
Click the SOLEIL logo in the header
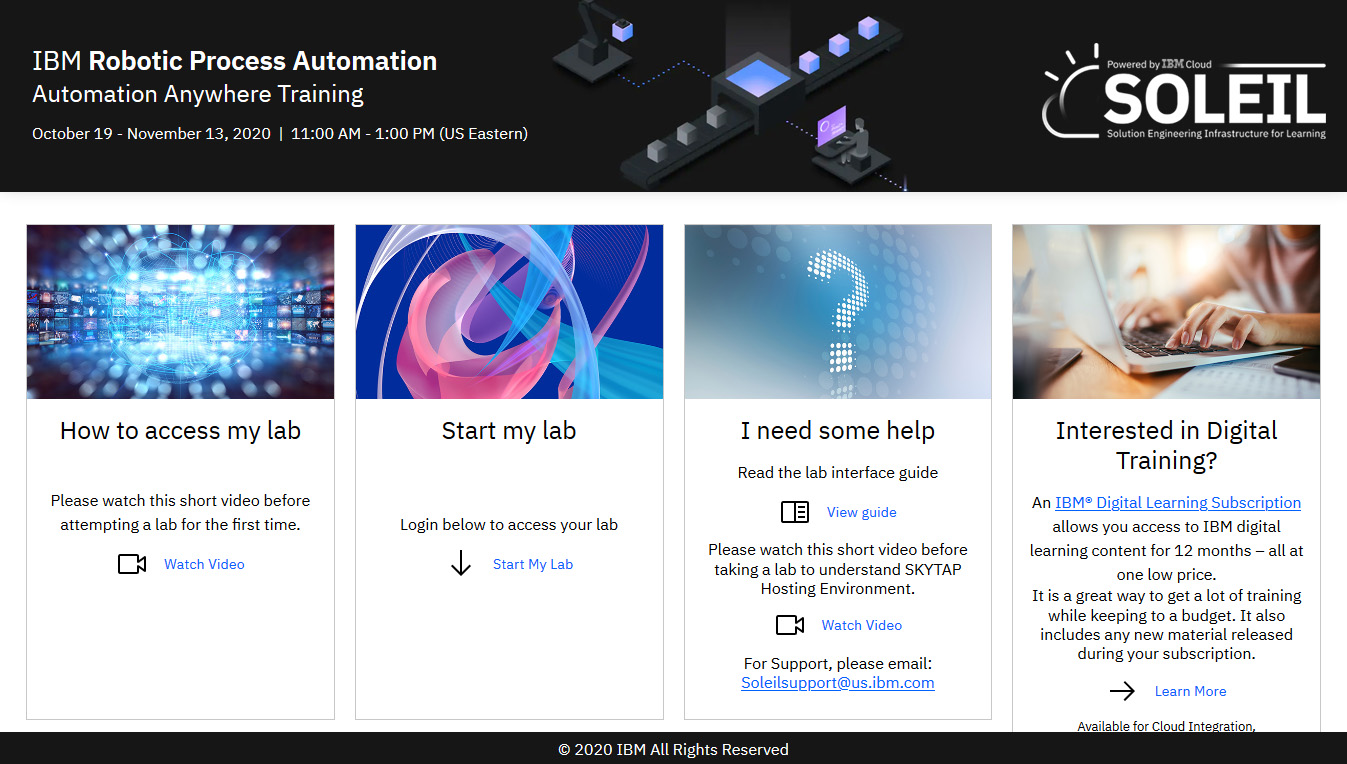click(1184, 93)
